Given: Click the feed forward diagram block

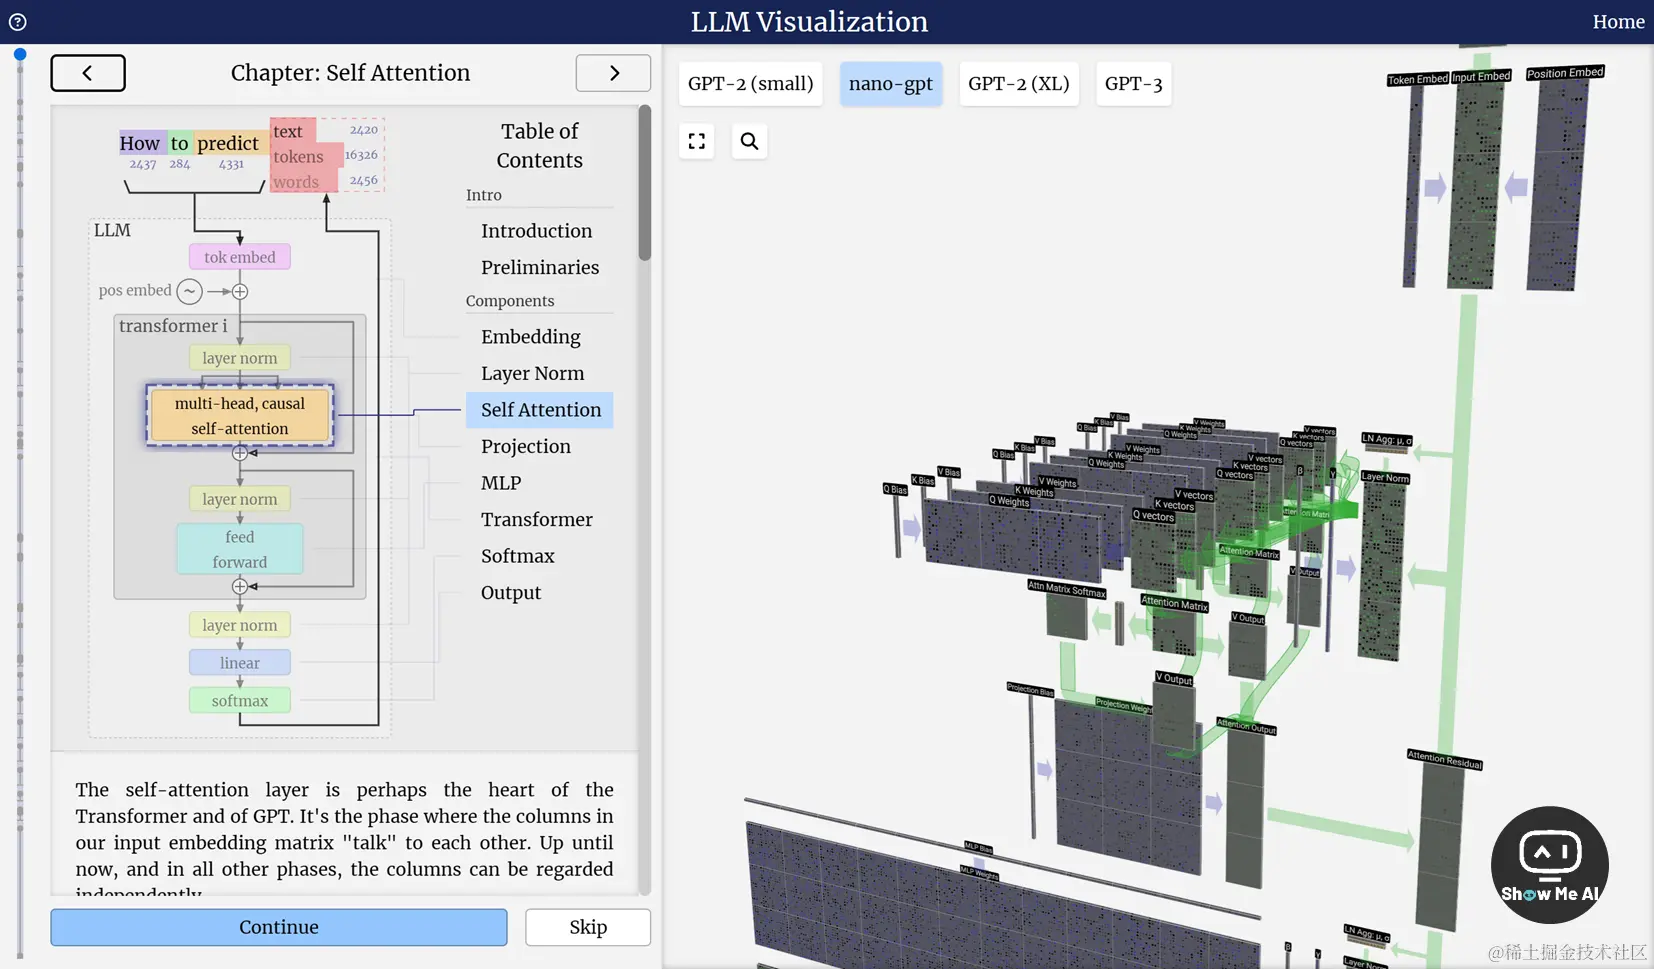Looking at the screenshot, I should [240, 549].
